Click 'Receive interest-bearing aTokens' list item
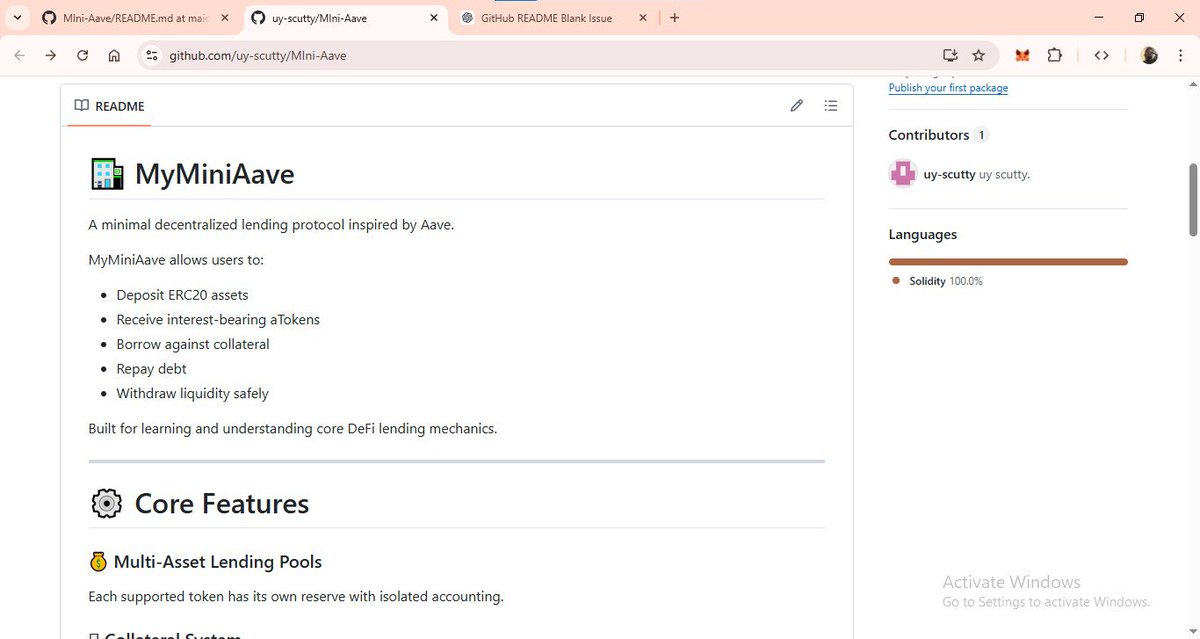 pos(218,320)
